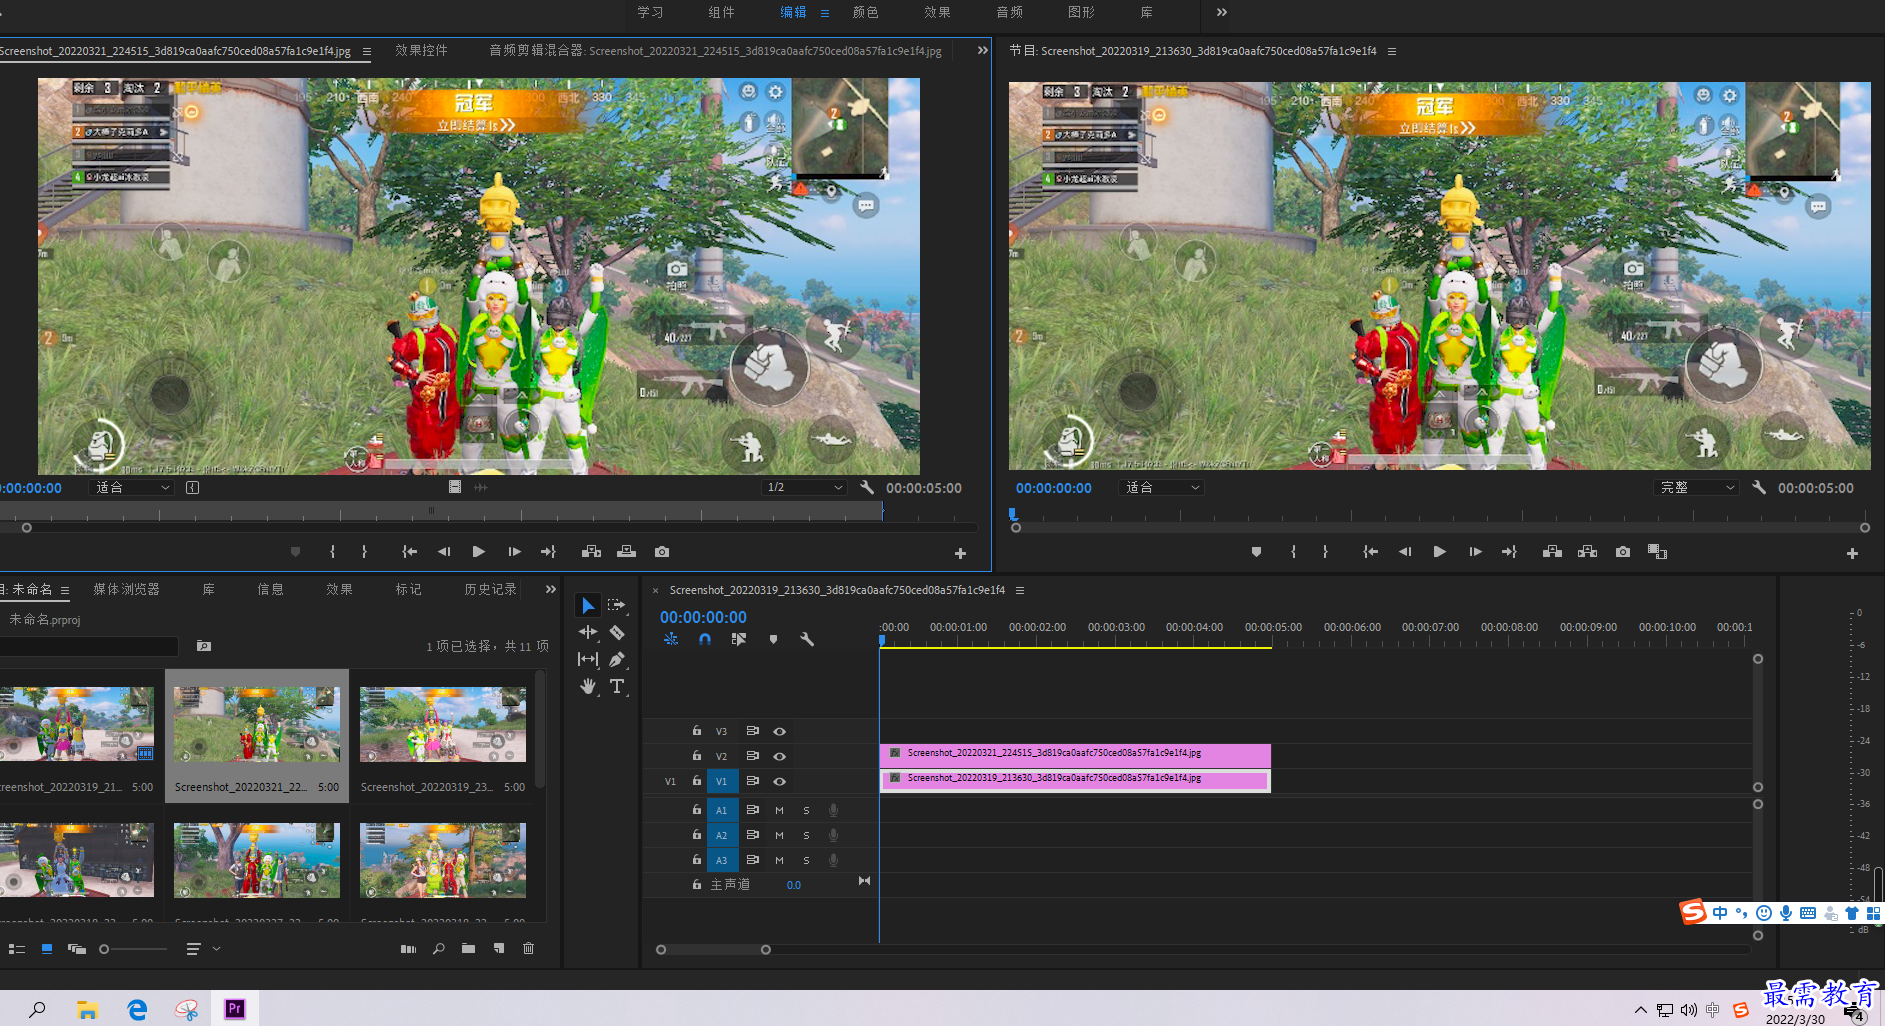Toggle V3 track output eye
Viewport: 1885px width, 1026px height.
pos(779,731)
